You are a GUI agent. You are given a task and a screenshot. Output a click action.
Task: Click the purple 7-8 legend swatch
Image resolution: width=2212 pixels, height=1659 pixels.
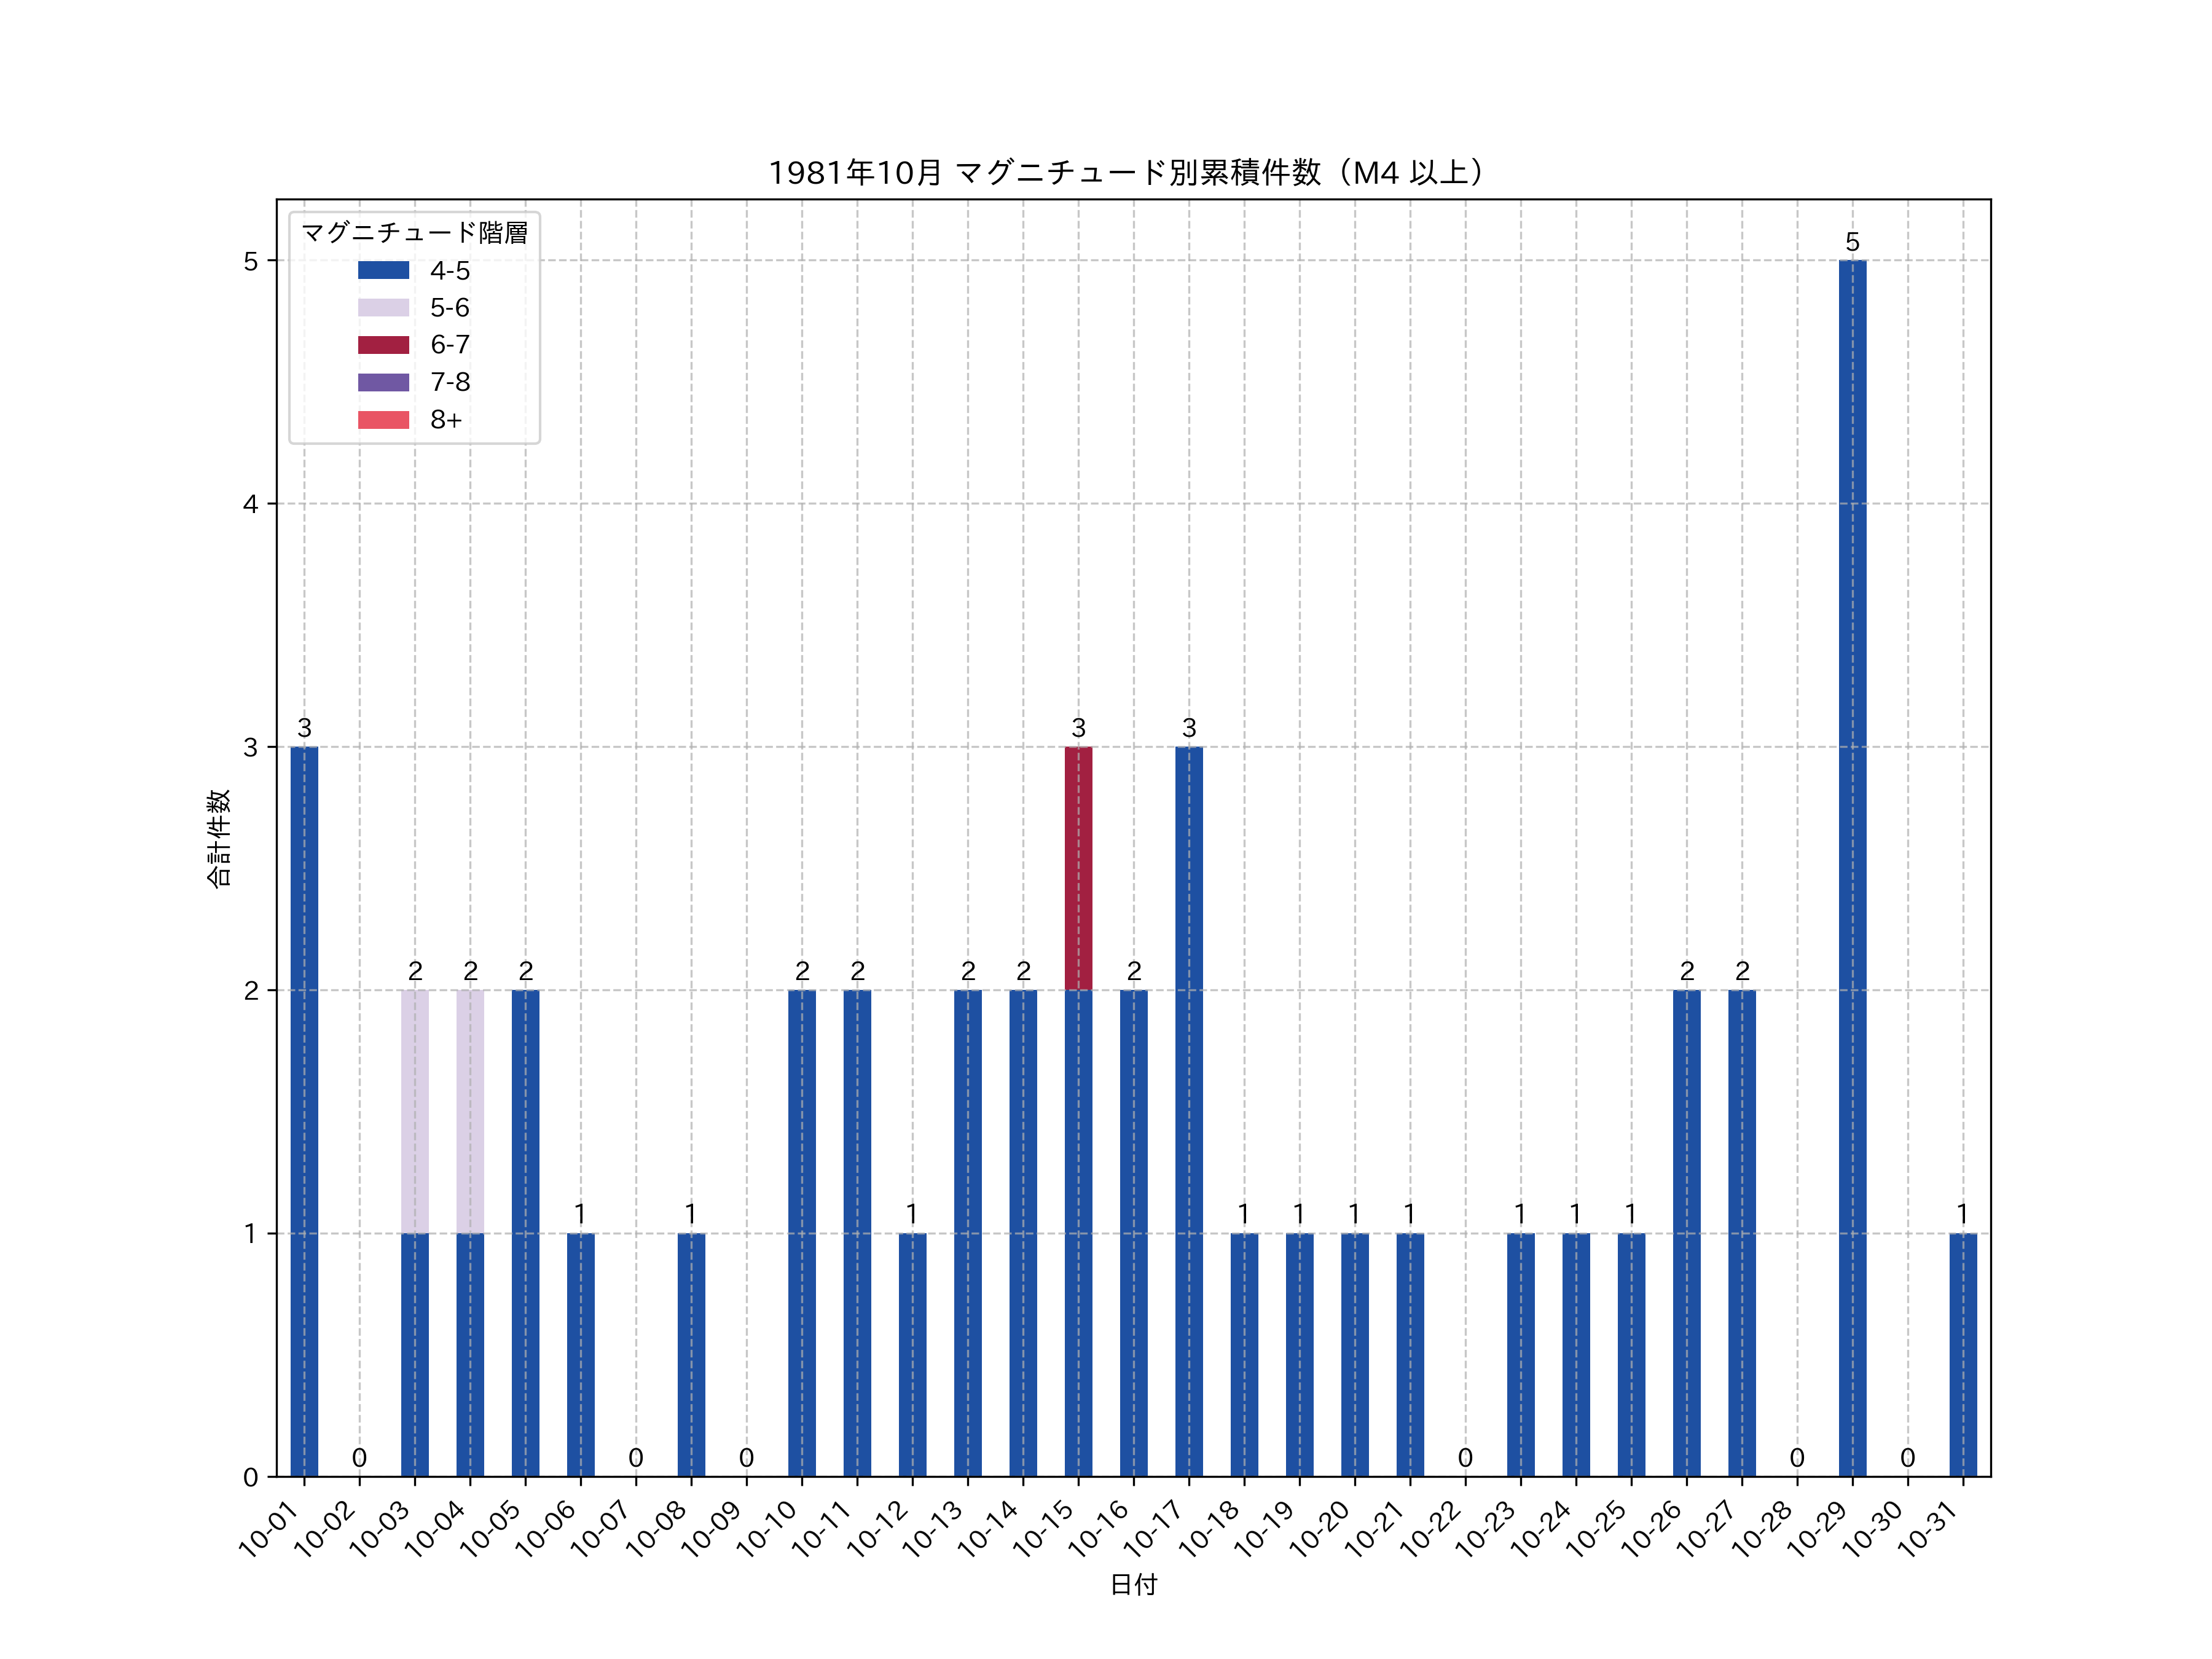[383, 382]
